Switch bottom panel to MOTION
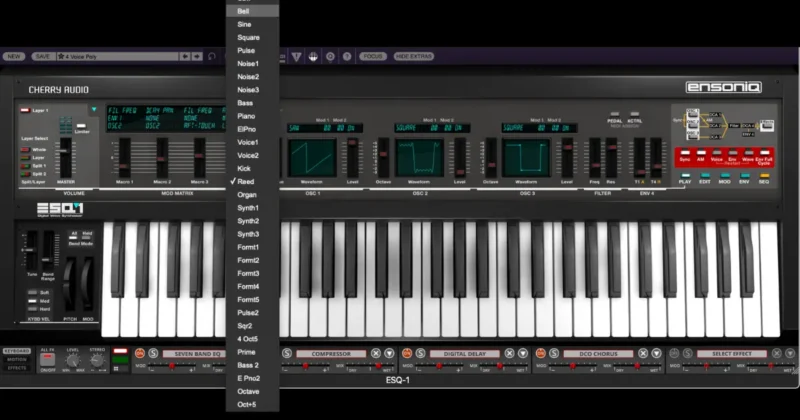This screenshot has width=800, height=420. 16,359
